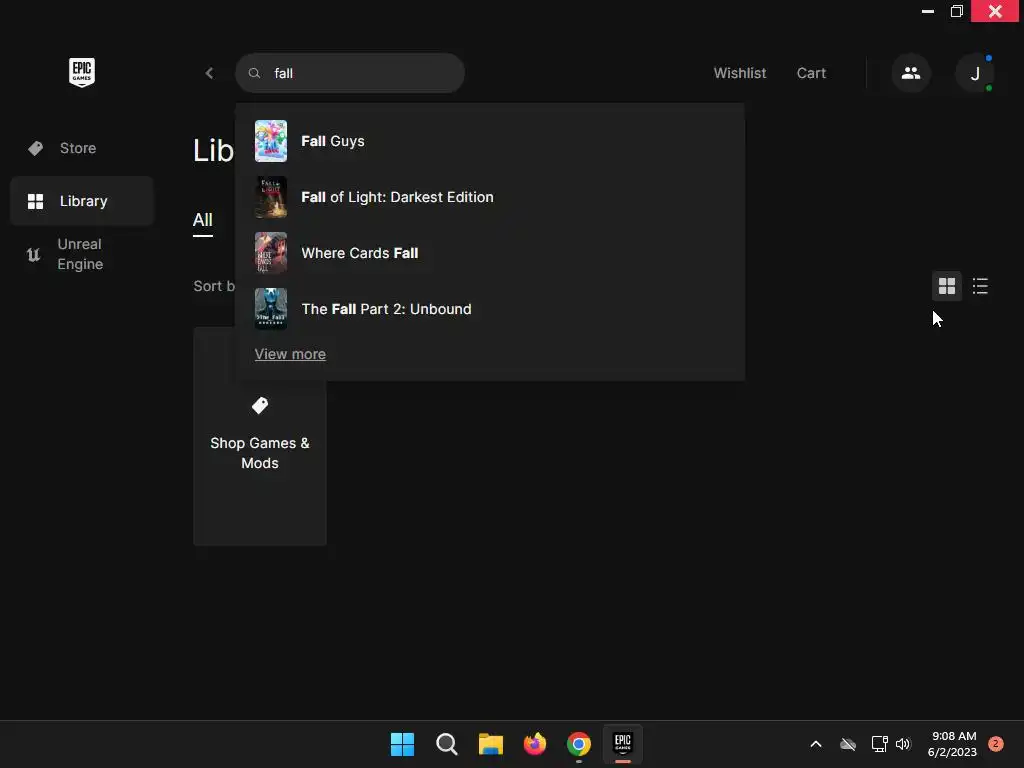Select the Fall Guys search result
This screenshot has height=768, width=1024.
pos(490,141)
